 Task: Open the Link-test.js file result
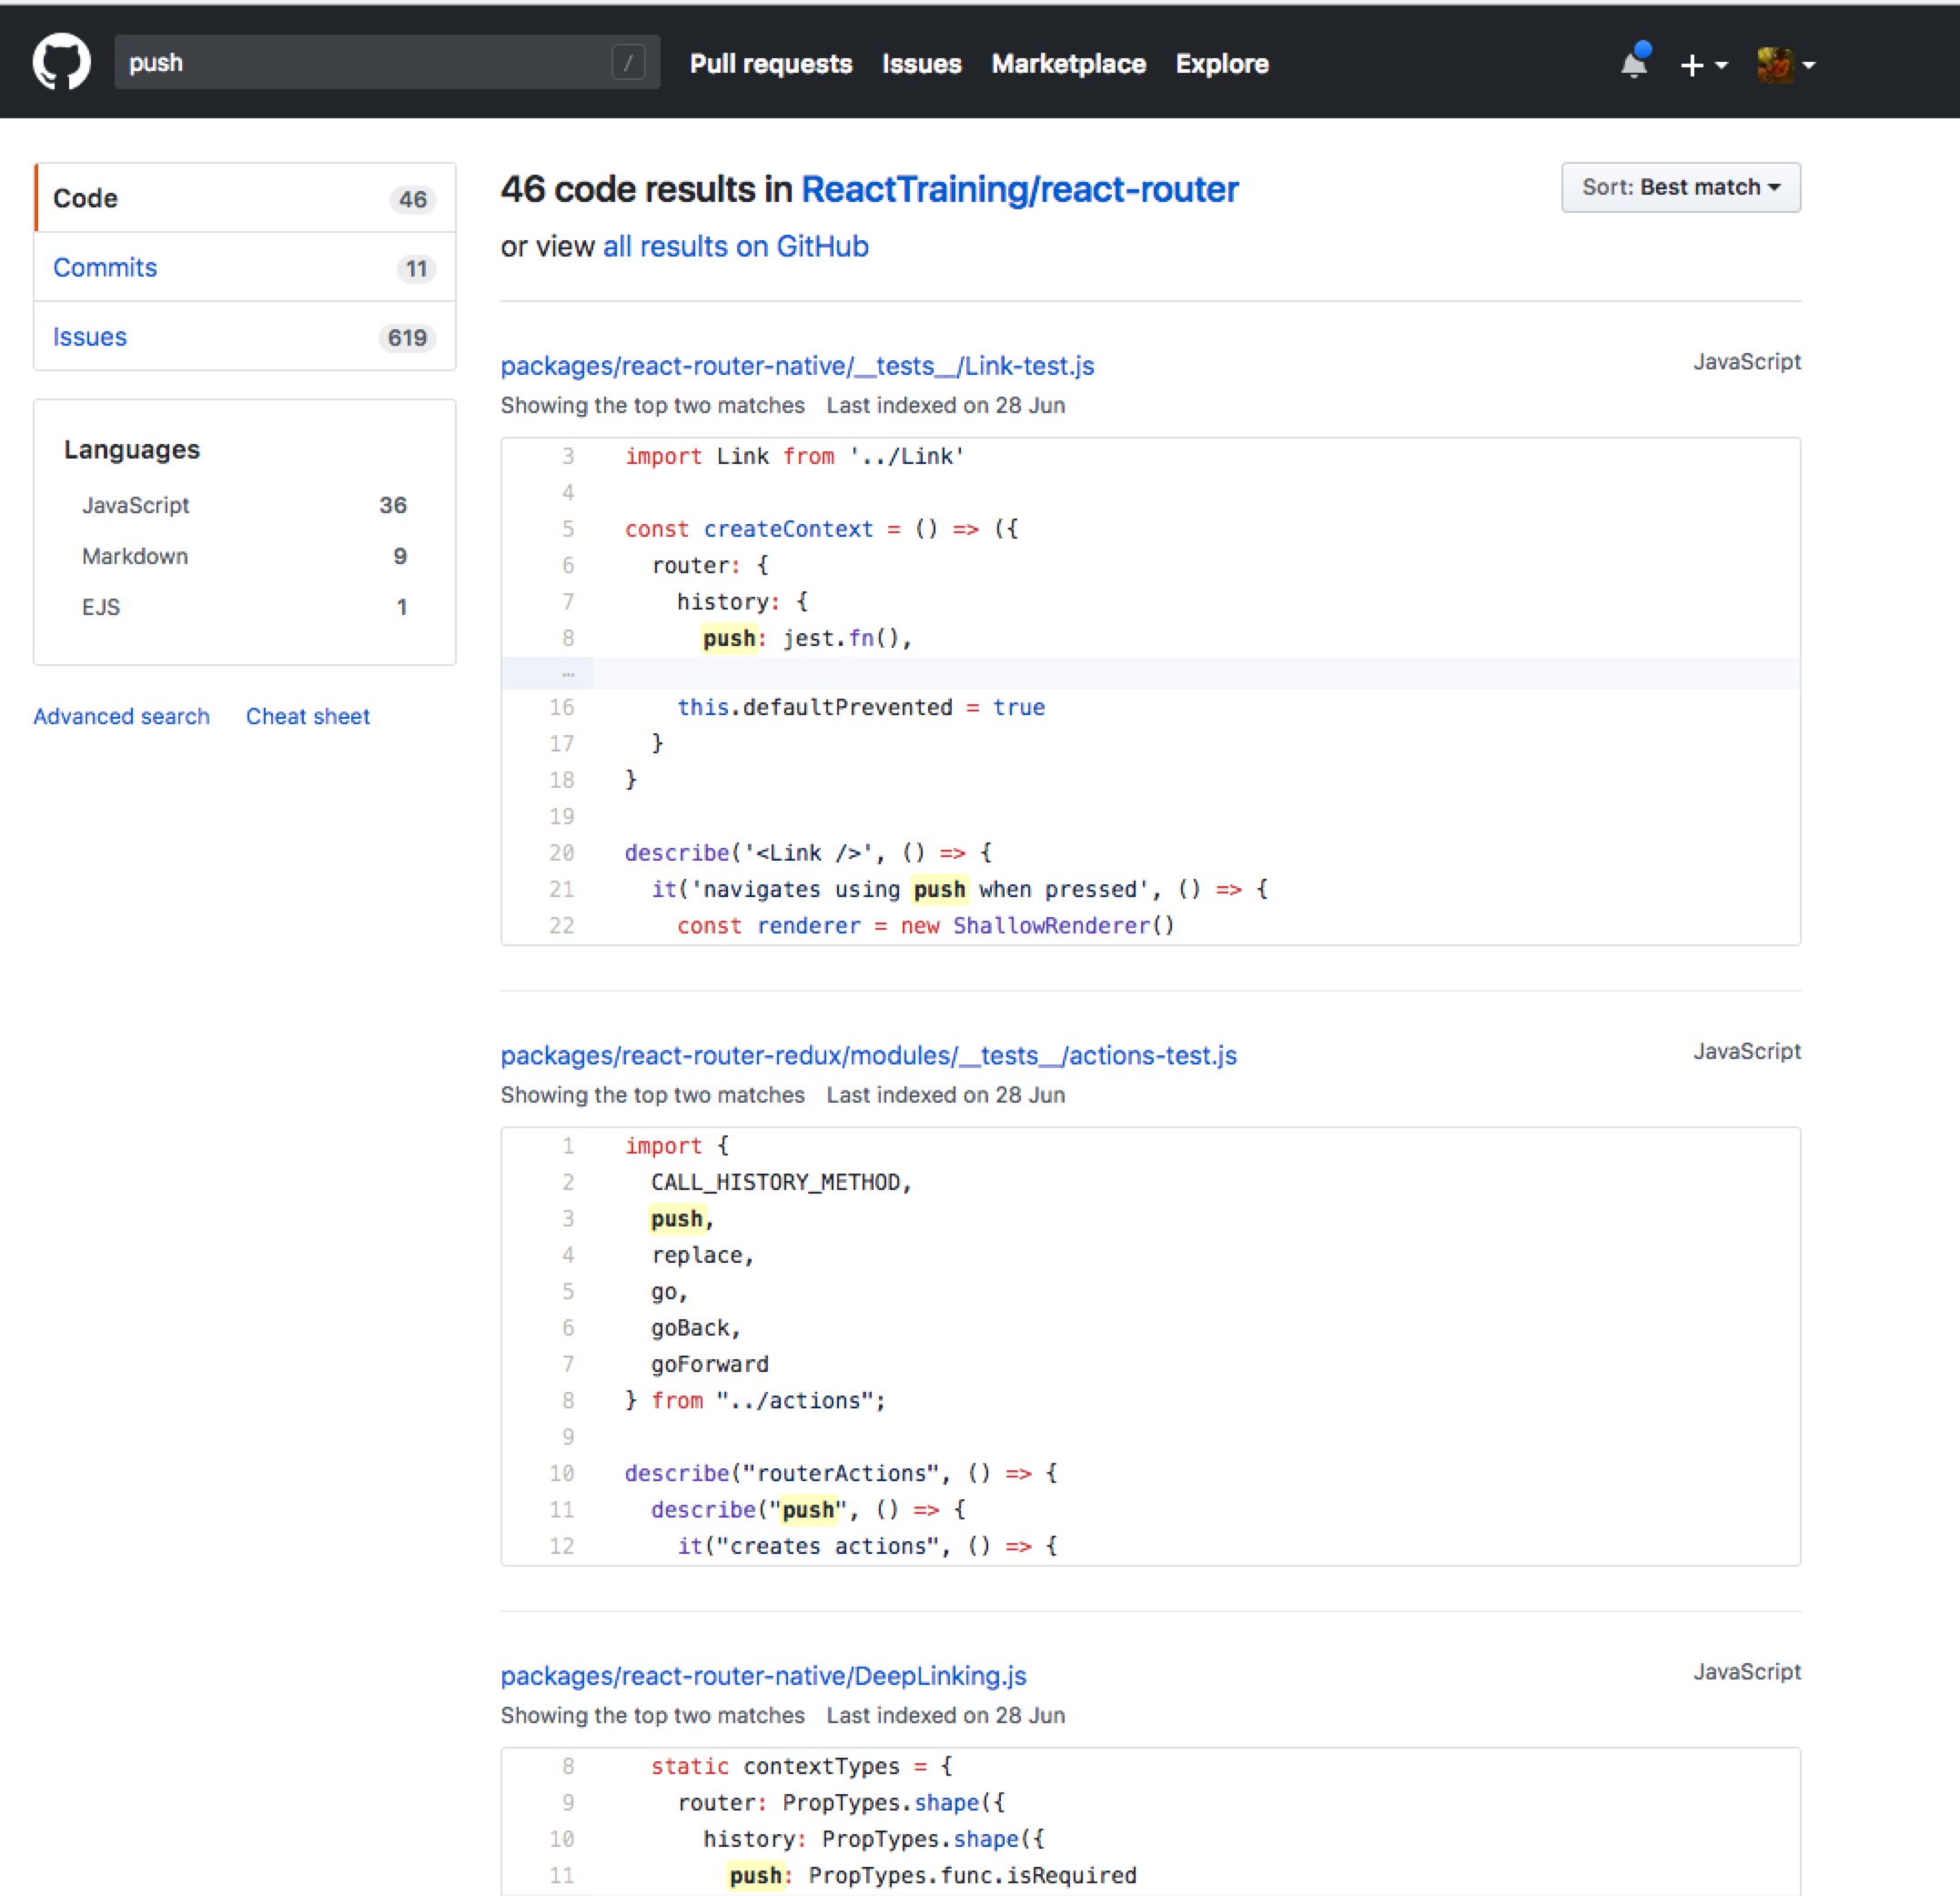click(797, 366)
